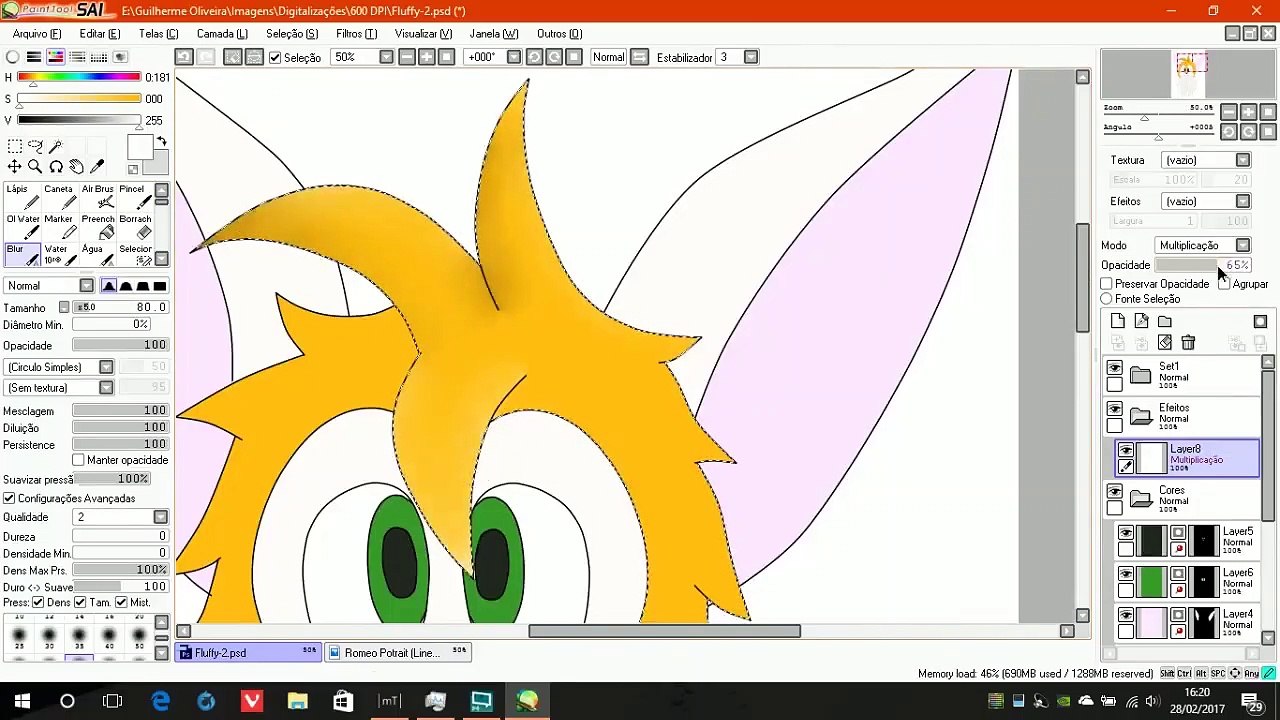Activate the zoom magnifier tool

coord(35,167)
